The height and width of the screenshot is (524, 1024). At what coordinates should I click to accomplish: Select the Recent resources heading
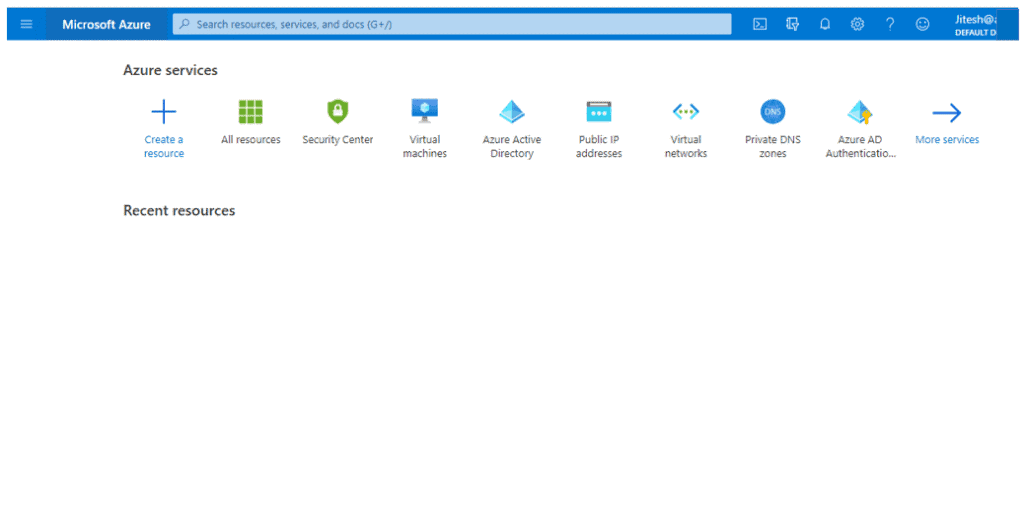click(x=179, y=210)
